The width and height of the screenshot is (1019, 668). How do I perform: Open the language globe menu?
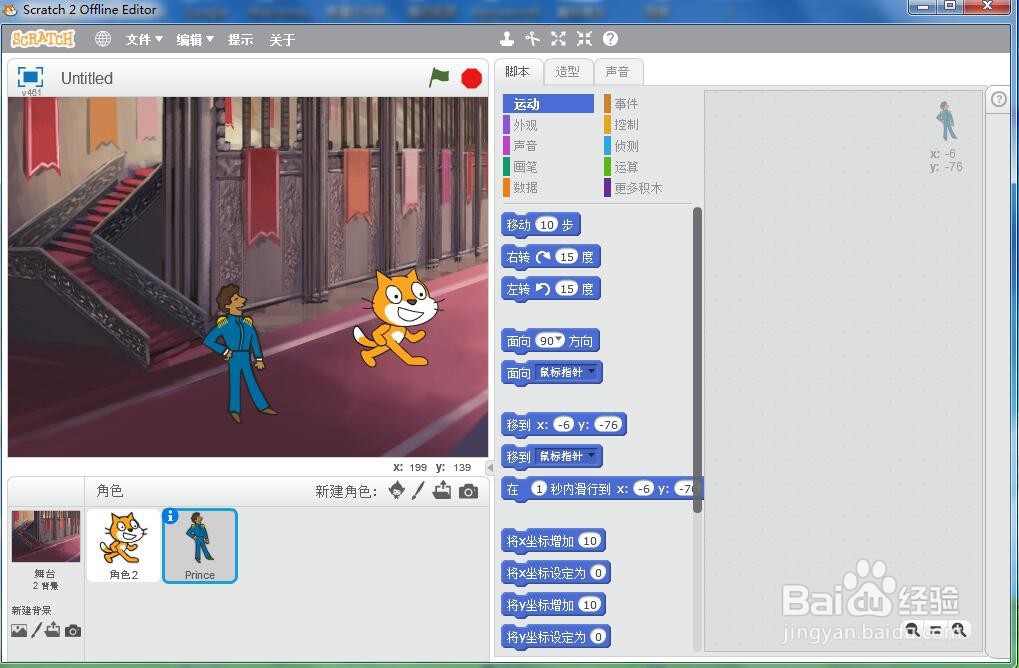point(103,39)
